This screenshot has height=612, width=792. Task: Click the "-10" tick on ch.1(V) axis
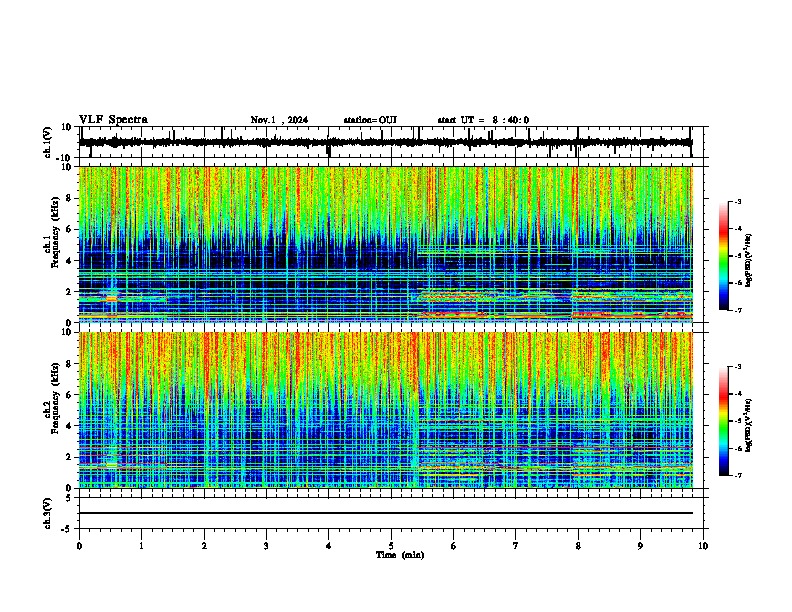point(65,158)
